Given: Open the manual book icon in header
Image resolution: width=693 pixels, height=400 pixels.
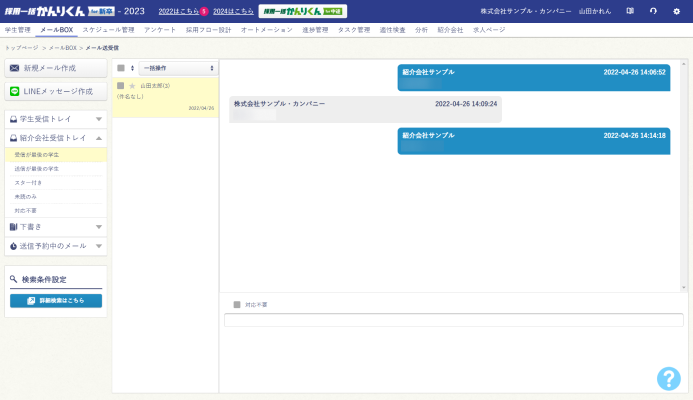Looking at the screenshot, I should [630, 11].
